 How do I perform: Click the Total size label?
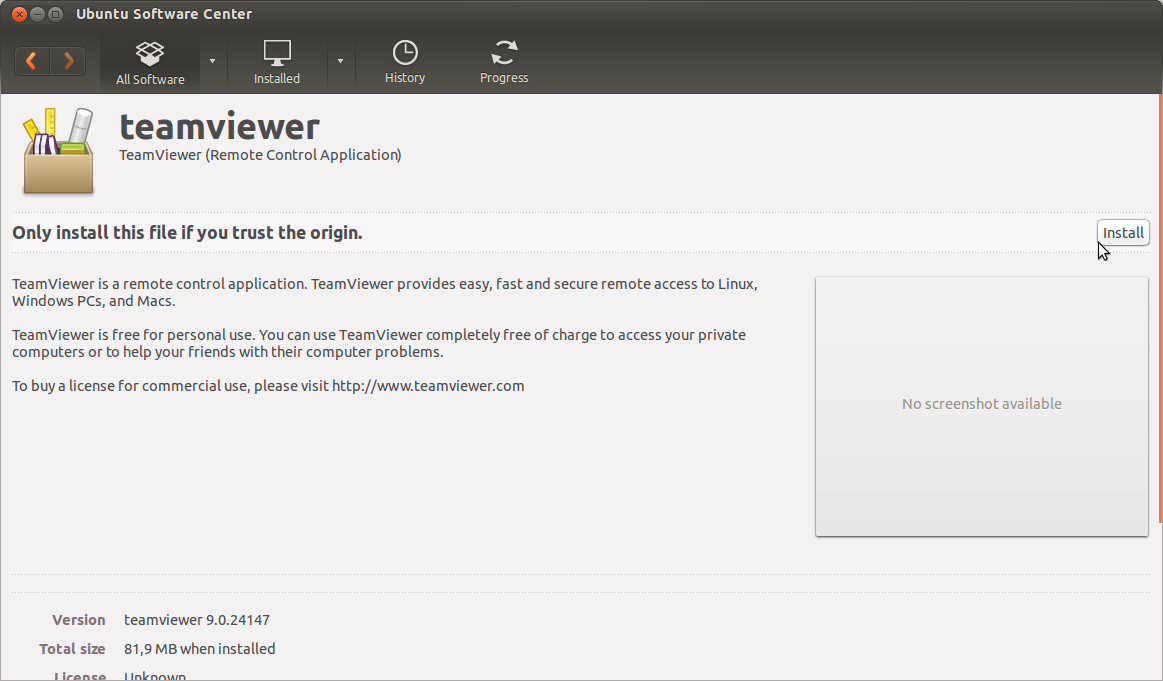click(72, 648)
